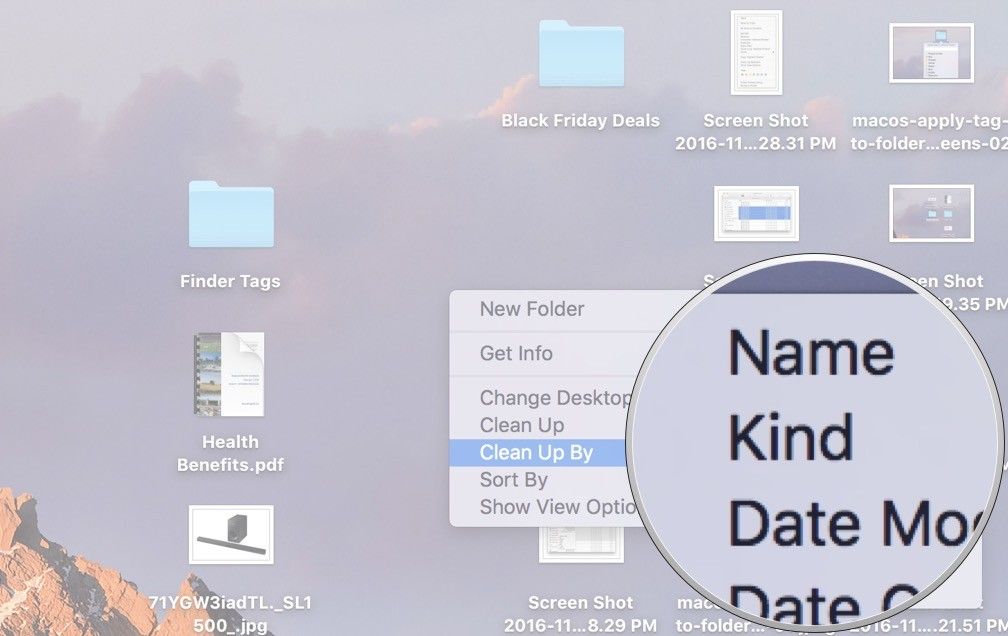Open the Black Friday Deals folder
This screenshot has height=636, width=1008.
[x=581, y=54]
